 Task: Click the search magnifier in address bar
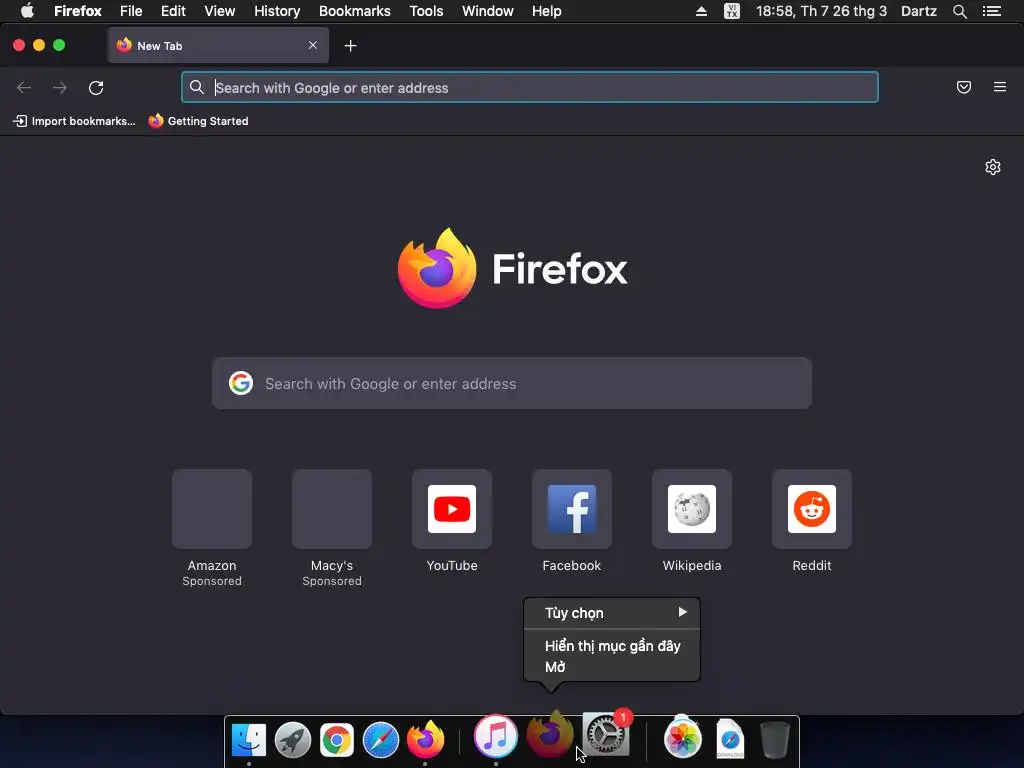pyautogui.click(x=197, y=87)
